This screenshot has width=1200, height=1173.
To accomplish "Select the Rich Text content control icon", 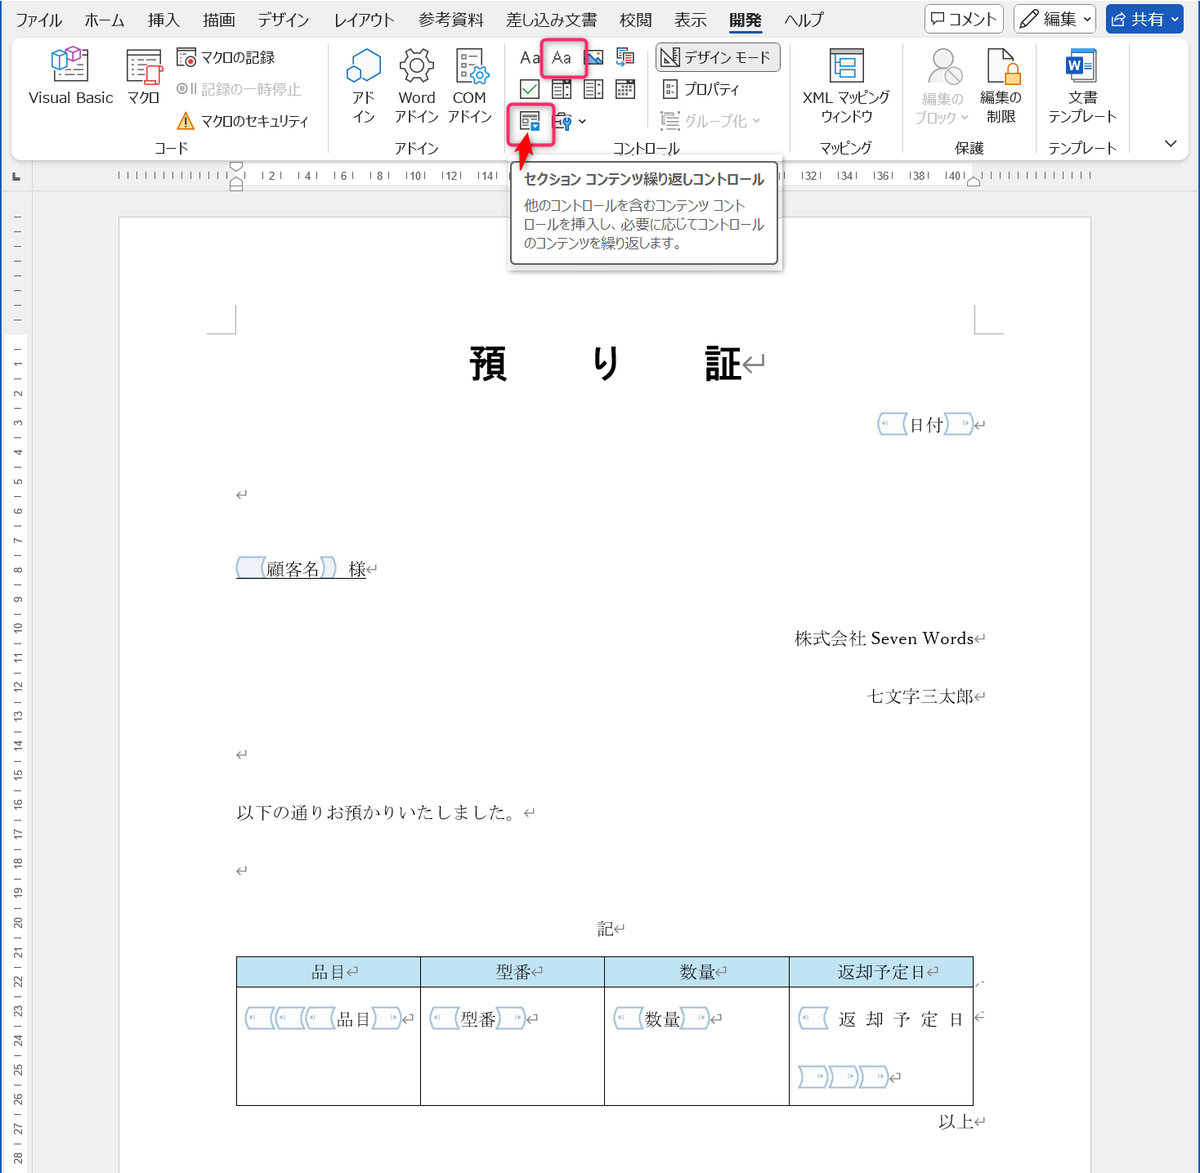I will pyautogui.click(x=530, y=58).
